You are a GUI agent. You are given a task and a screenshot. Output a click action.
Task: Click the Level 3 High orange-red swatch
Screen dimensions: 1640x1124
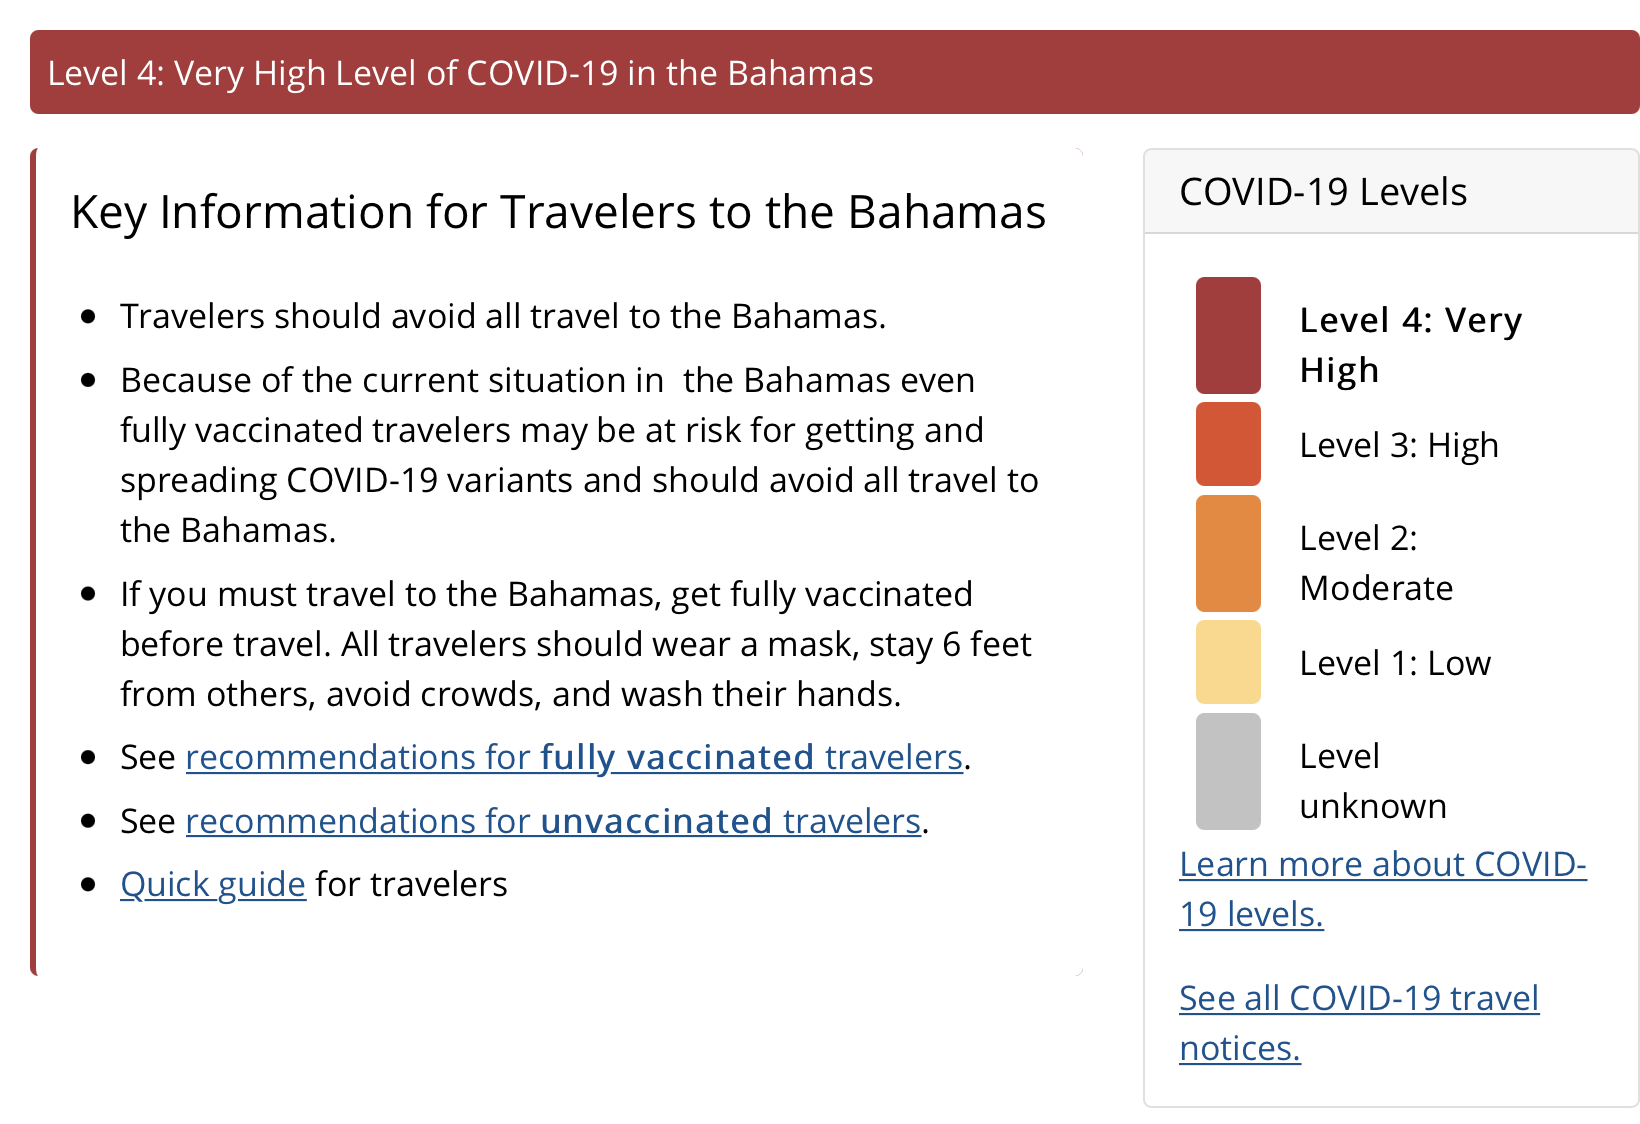click(1228, 444)
